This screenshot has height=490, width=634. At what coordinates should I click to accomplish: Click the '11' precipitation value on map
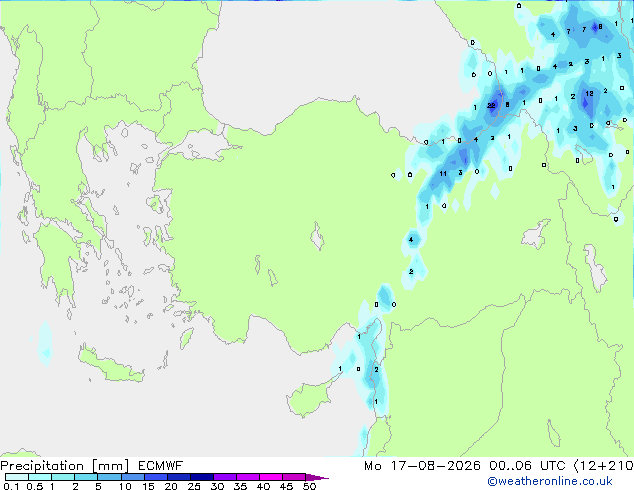(443, 173)
